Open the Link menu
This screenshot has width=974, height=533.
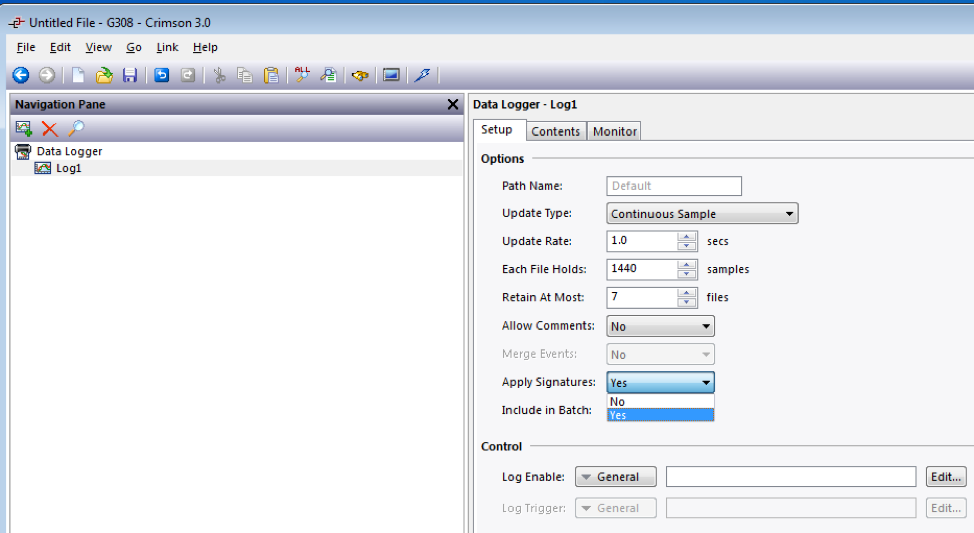[167, 47]
